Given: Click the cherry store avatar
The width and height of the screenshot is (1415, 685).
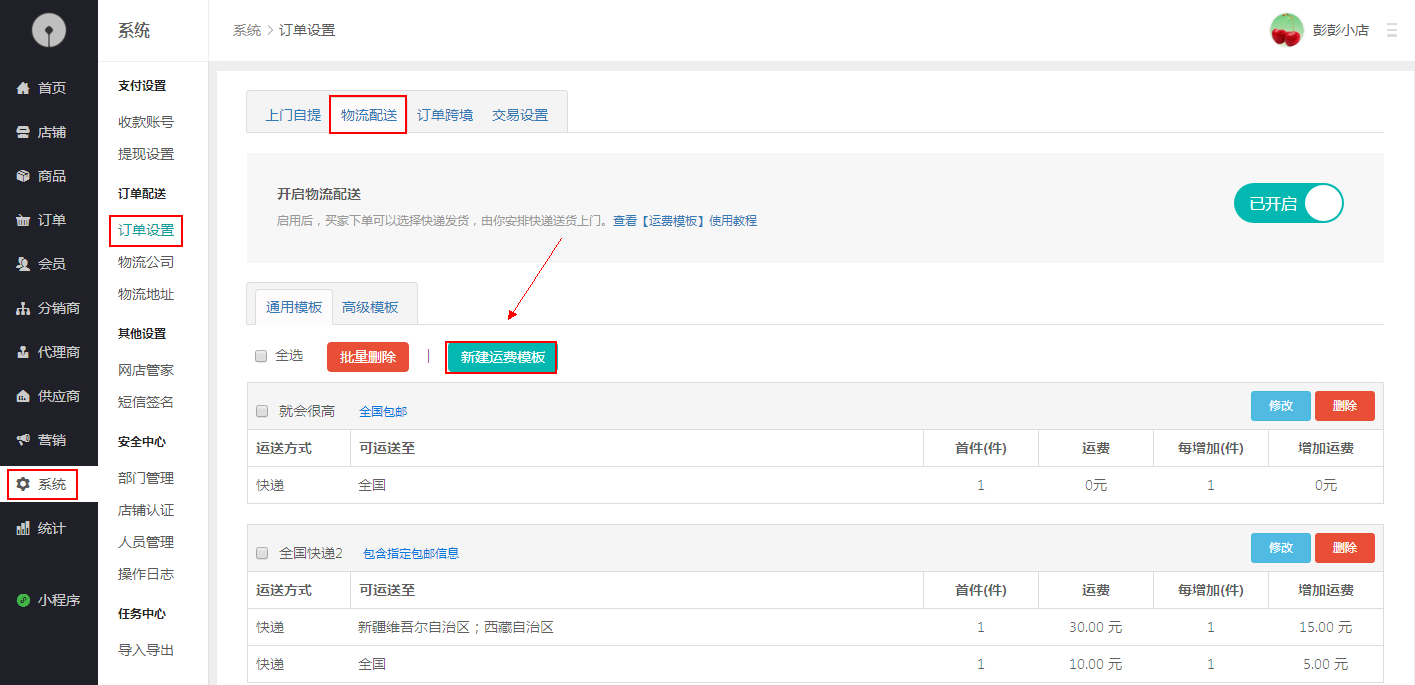Looking at the screenshot, I should pyautogui.click(x=1286, y=30).
